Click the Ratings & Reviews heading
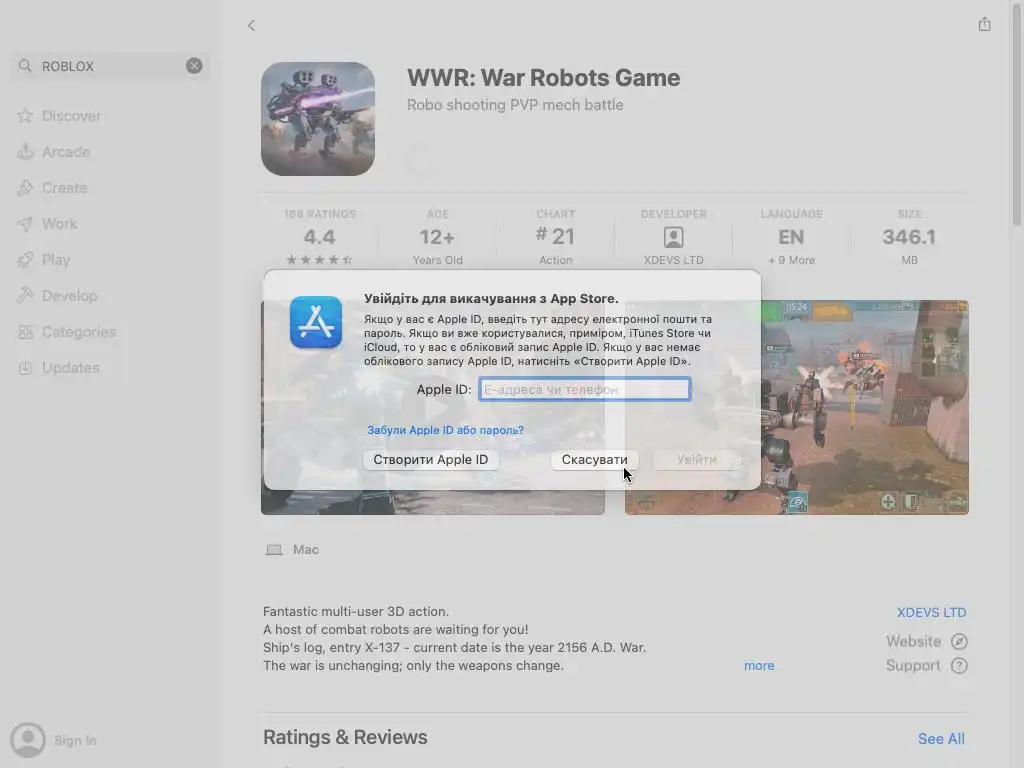1024x768 pixels. click(x=345, y=737)
